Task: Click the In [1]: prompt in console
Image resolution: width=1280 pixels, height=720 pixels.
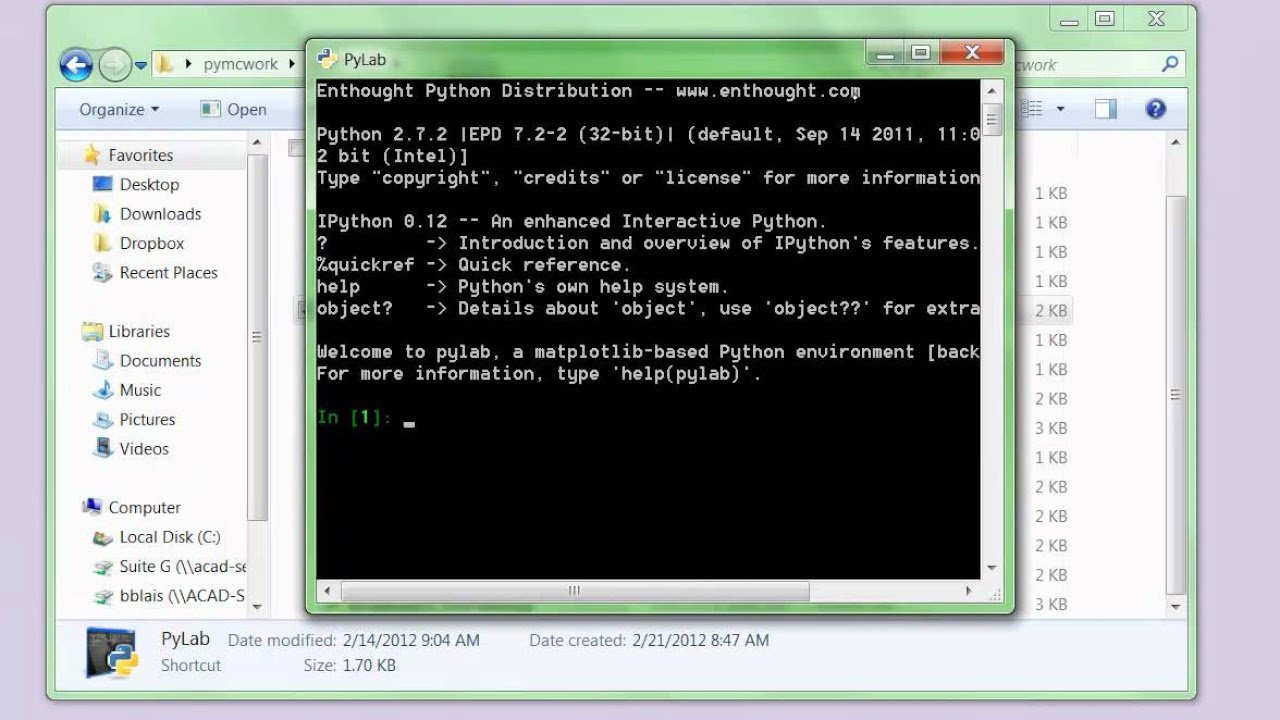Action: click(x=355, y=418)
